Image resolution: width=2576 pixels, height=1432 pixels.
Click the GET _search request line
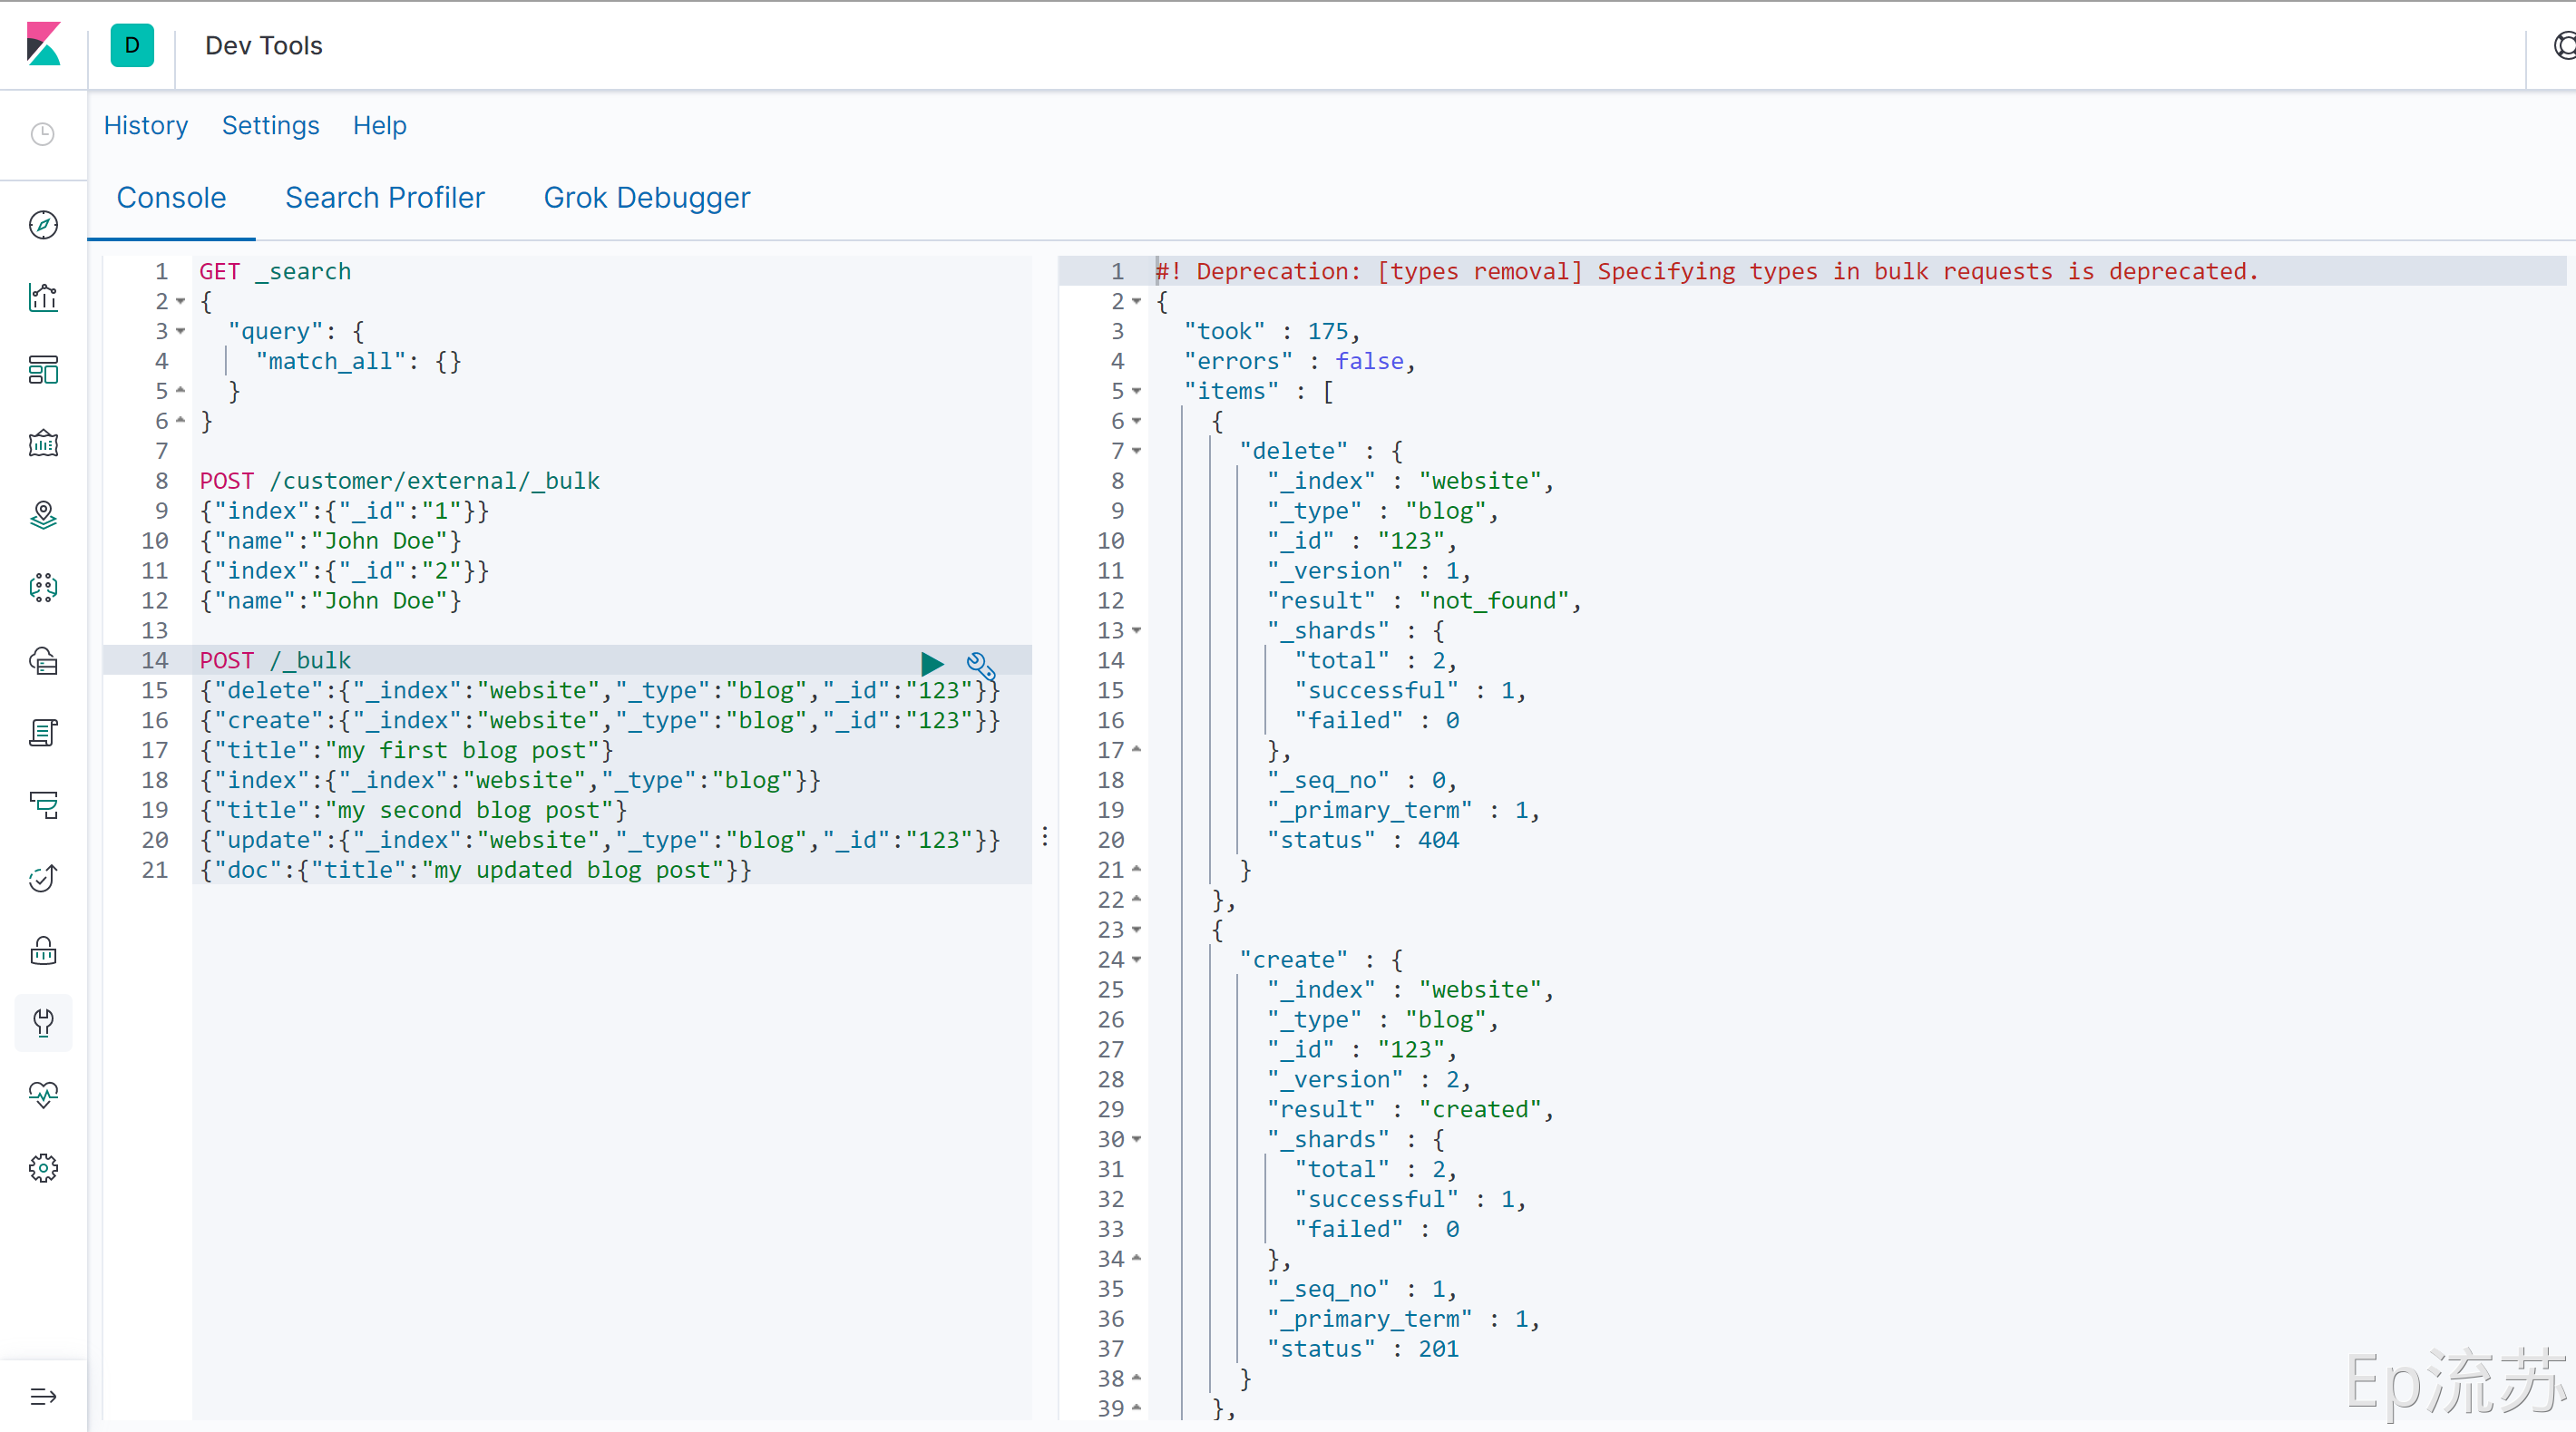(275, 271)
